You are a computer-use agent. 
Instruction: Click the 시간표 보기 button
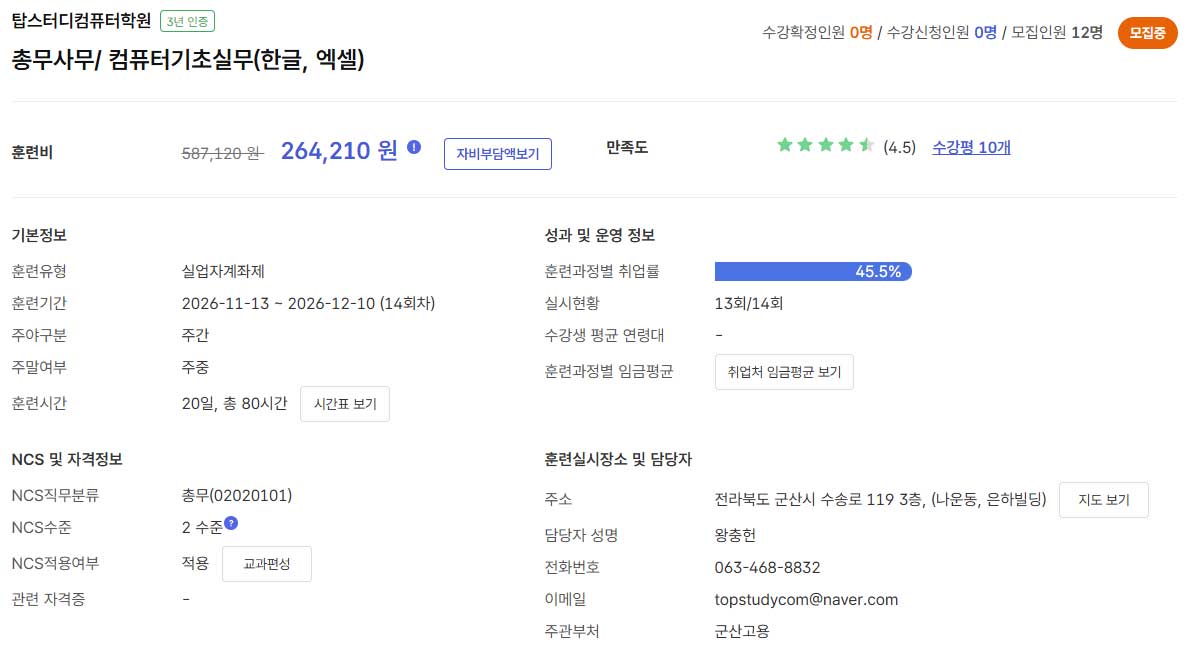[x=345, y=404]
